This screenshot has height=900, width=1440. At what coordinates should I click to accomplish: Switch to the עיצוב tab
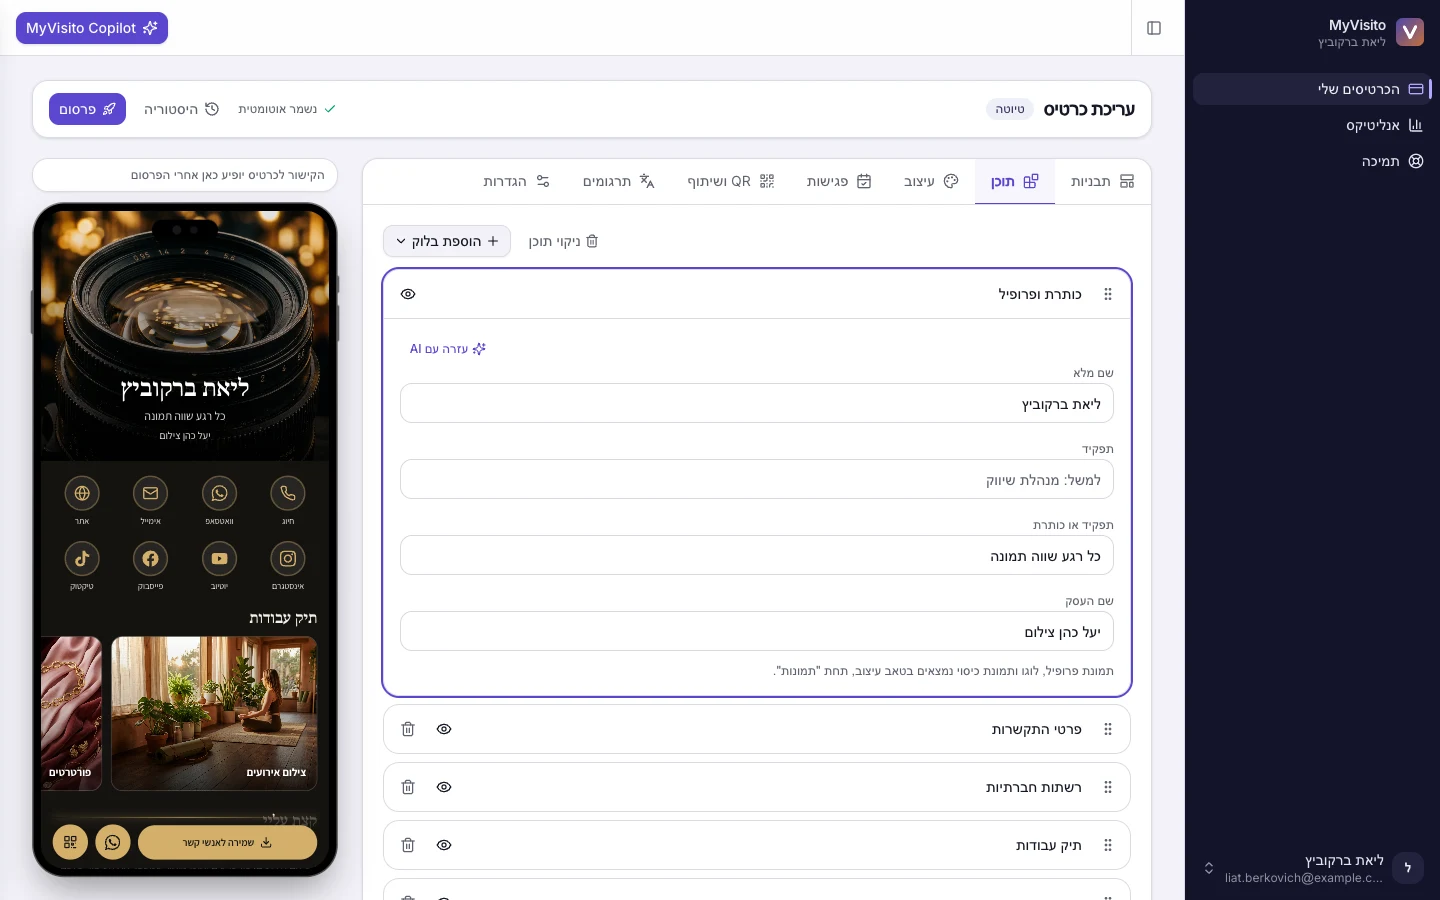coord(931,181)
